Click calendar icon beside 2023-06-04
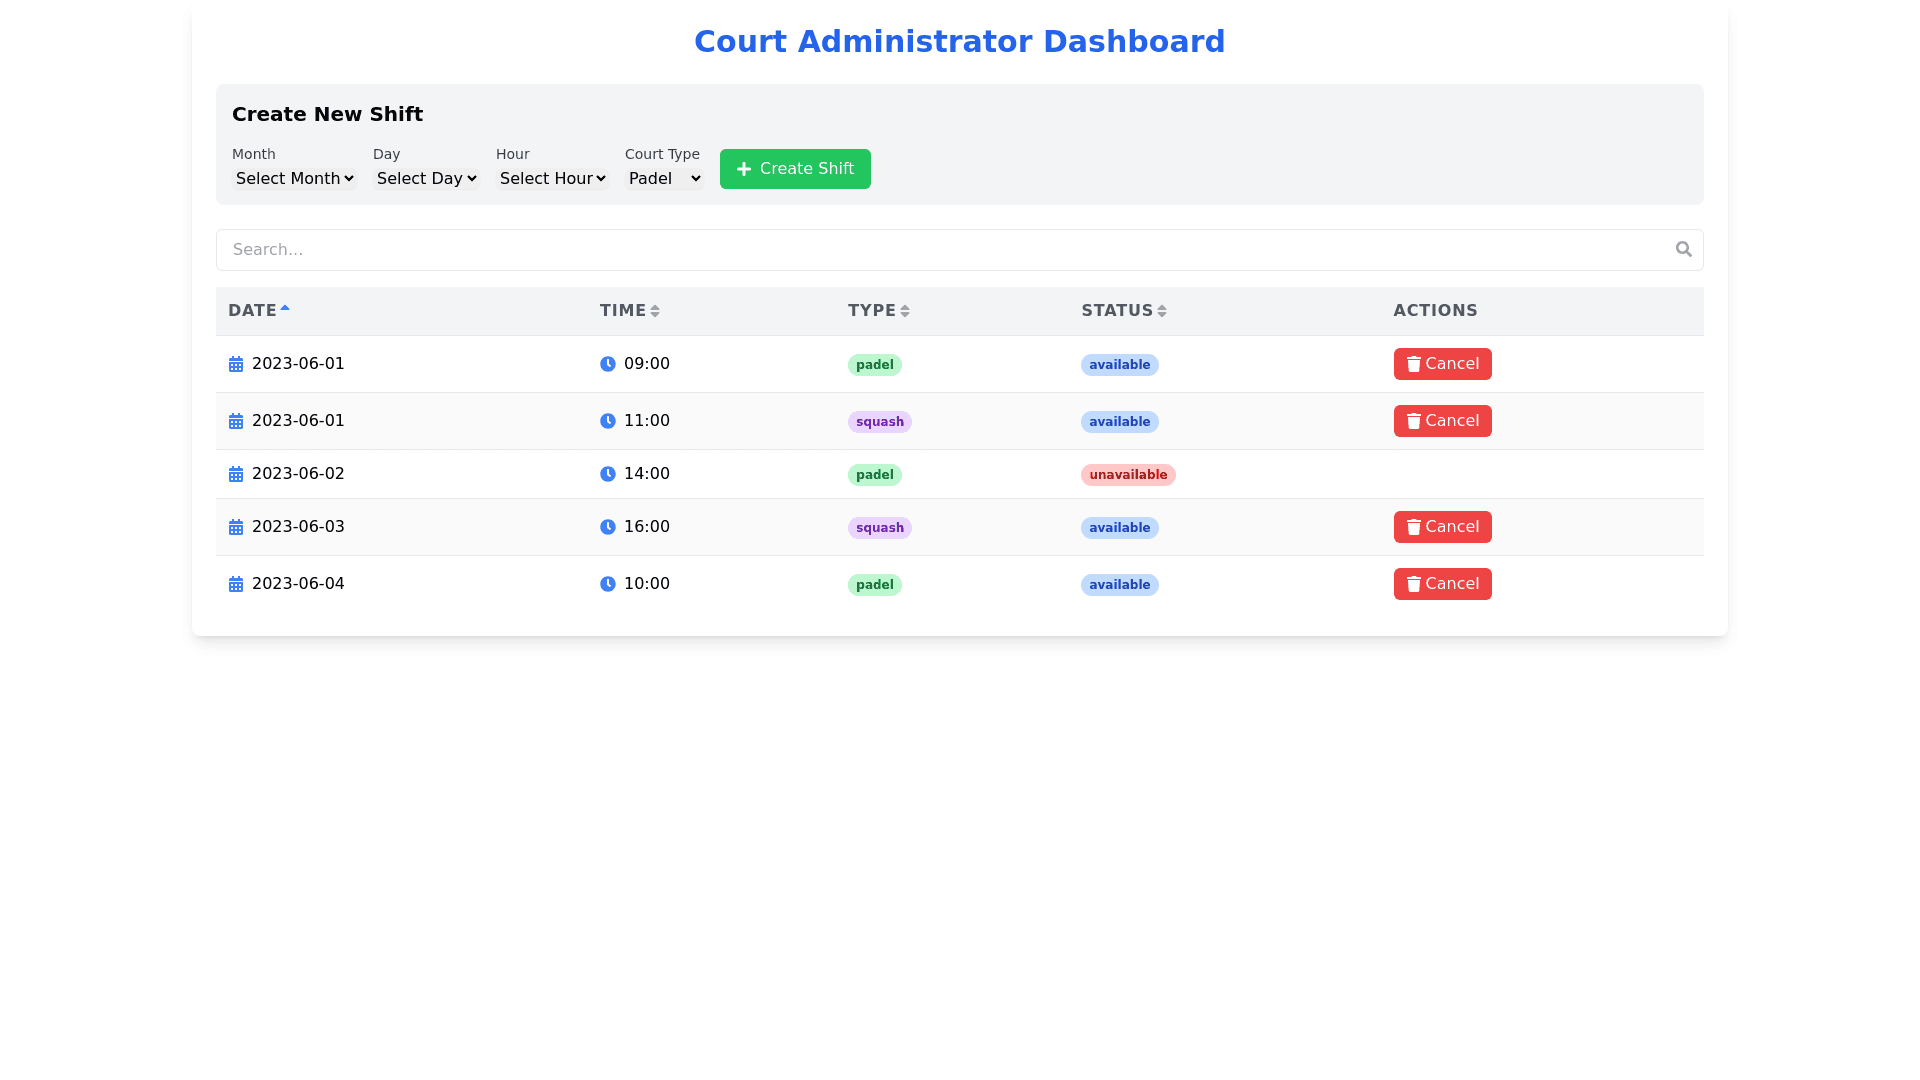 (x=236, y=584)
